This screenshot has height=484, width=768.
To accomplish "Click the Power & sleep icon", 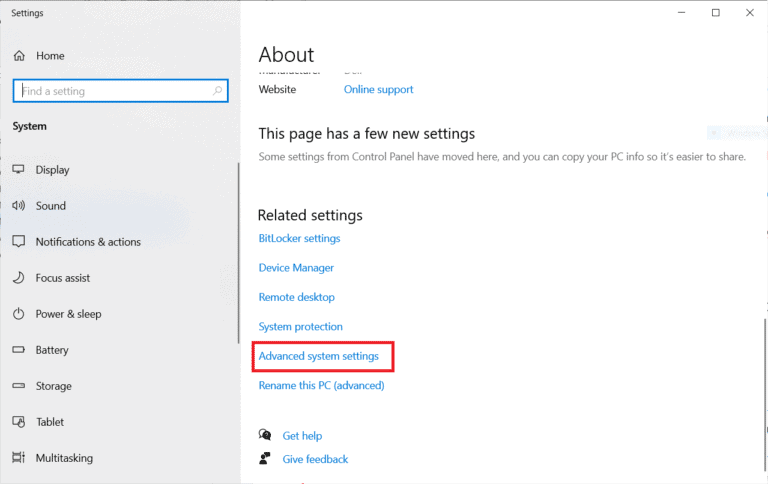I will pyautogui.click(x=19, y=314).
